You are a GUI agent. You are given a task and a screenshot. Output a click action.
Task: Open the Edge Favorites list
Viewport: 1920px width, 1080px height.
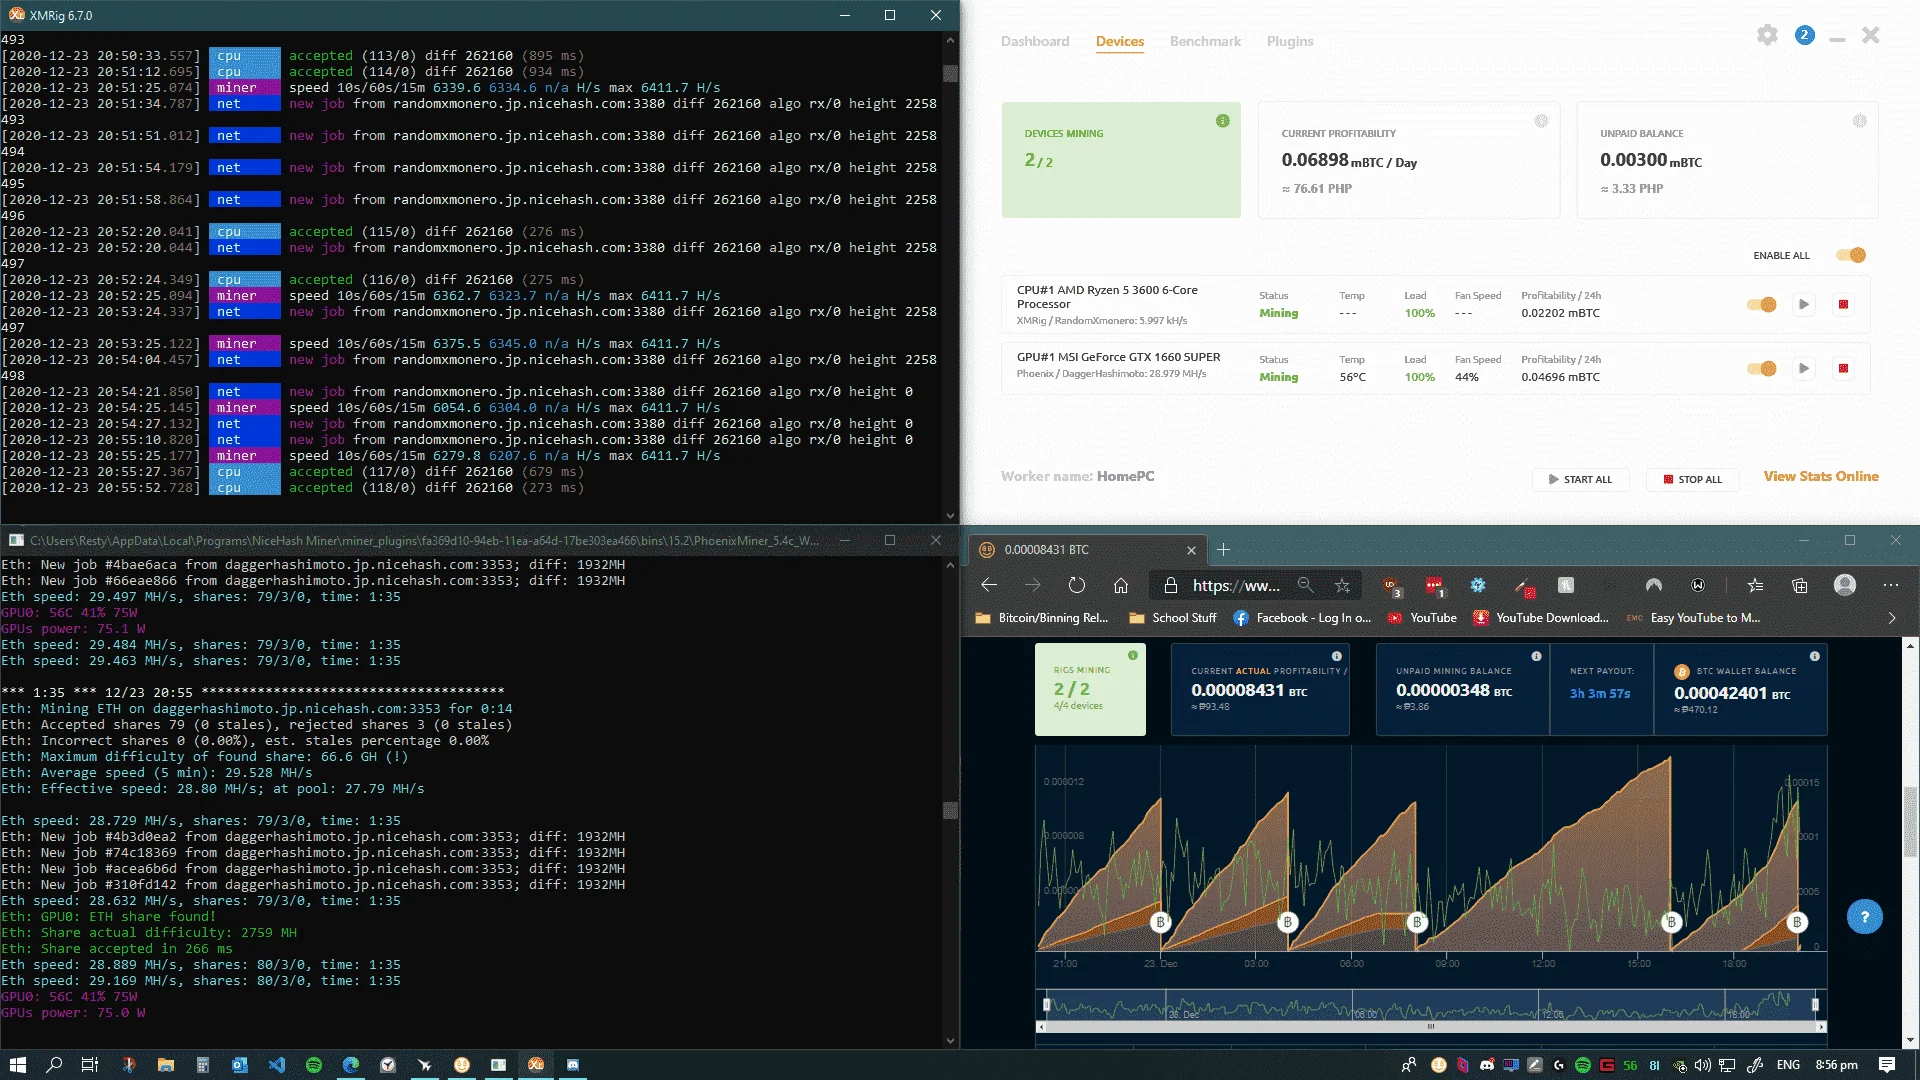pyautogui.click(x=1755, y=585)
